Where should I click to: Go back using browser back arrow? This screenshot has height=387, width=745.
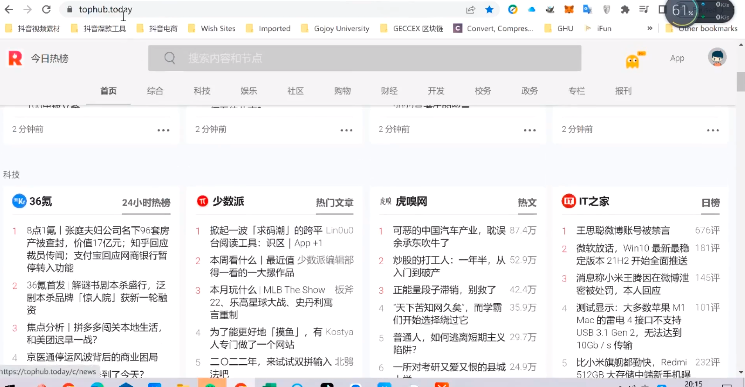pyautogui.click(x=9, y=9)
